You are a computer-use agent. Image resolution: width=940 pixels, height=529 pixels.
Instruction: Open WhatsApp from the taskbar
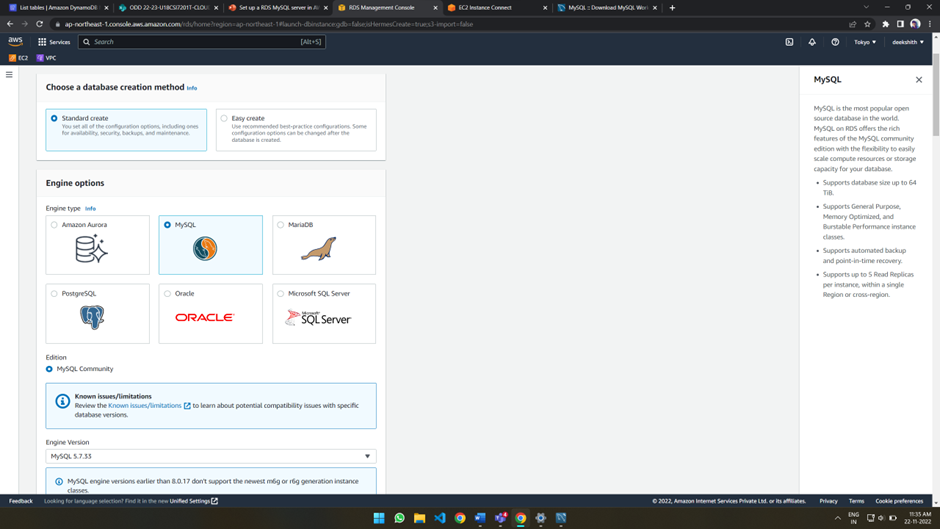coord(399,518)
